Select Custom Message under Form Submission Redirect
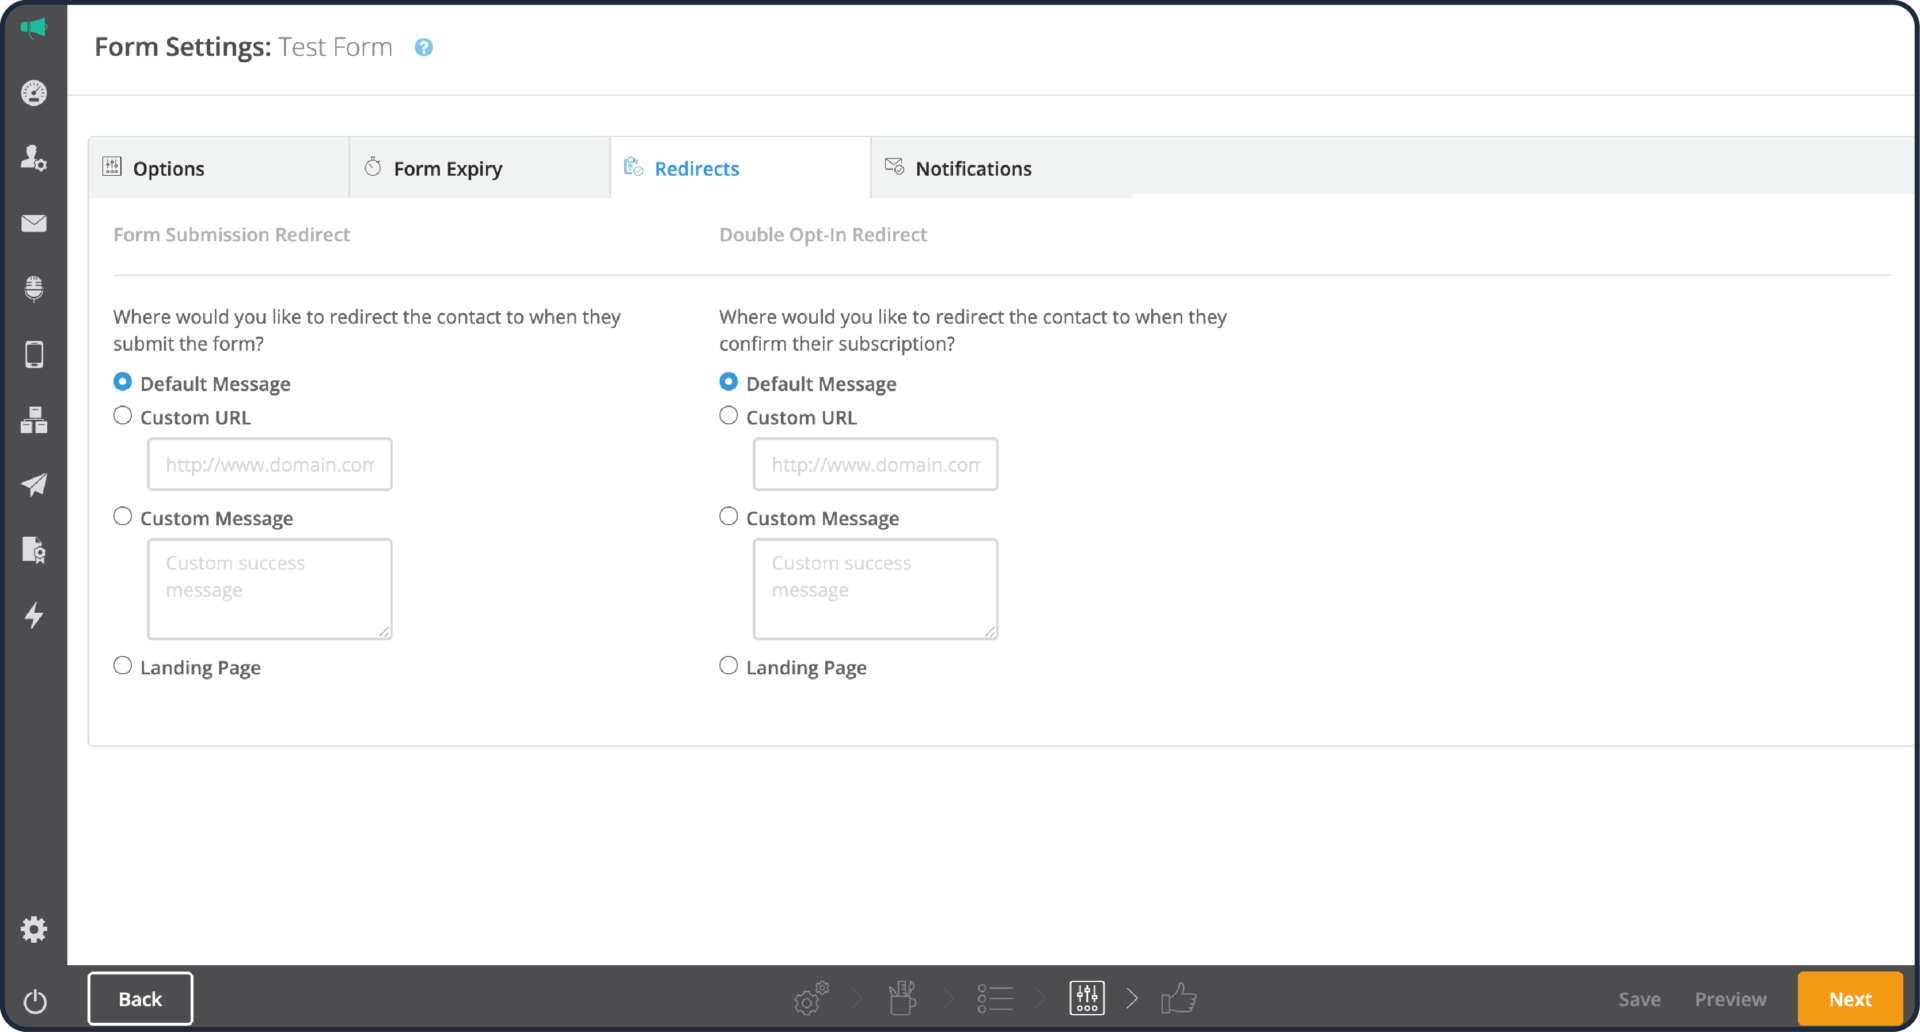 123,515
